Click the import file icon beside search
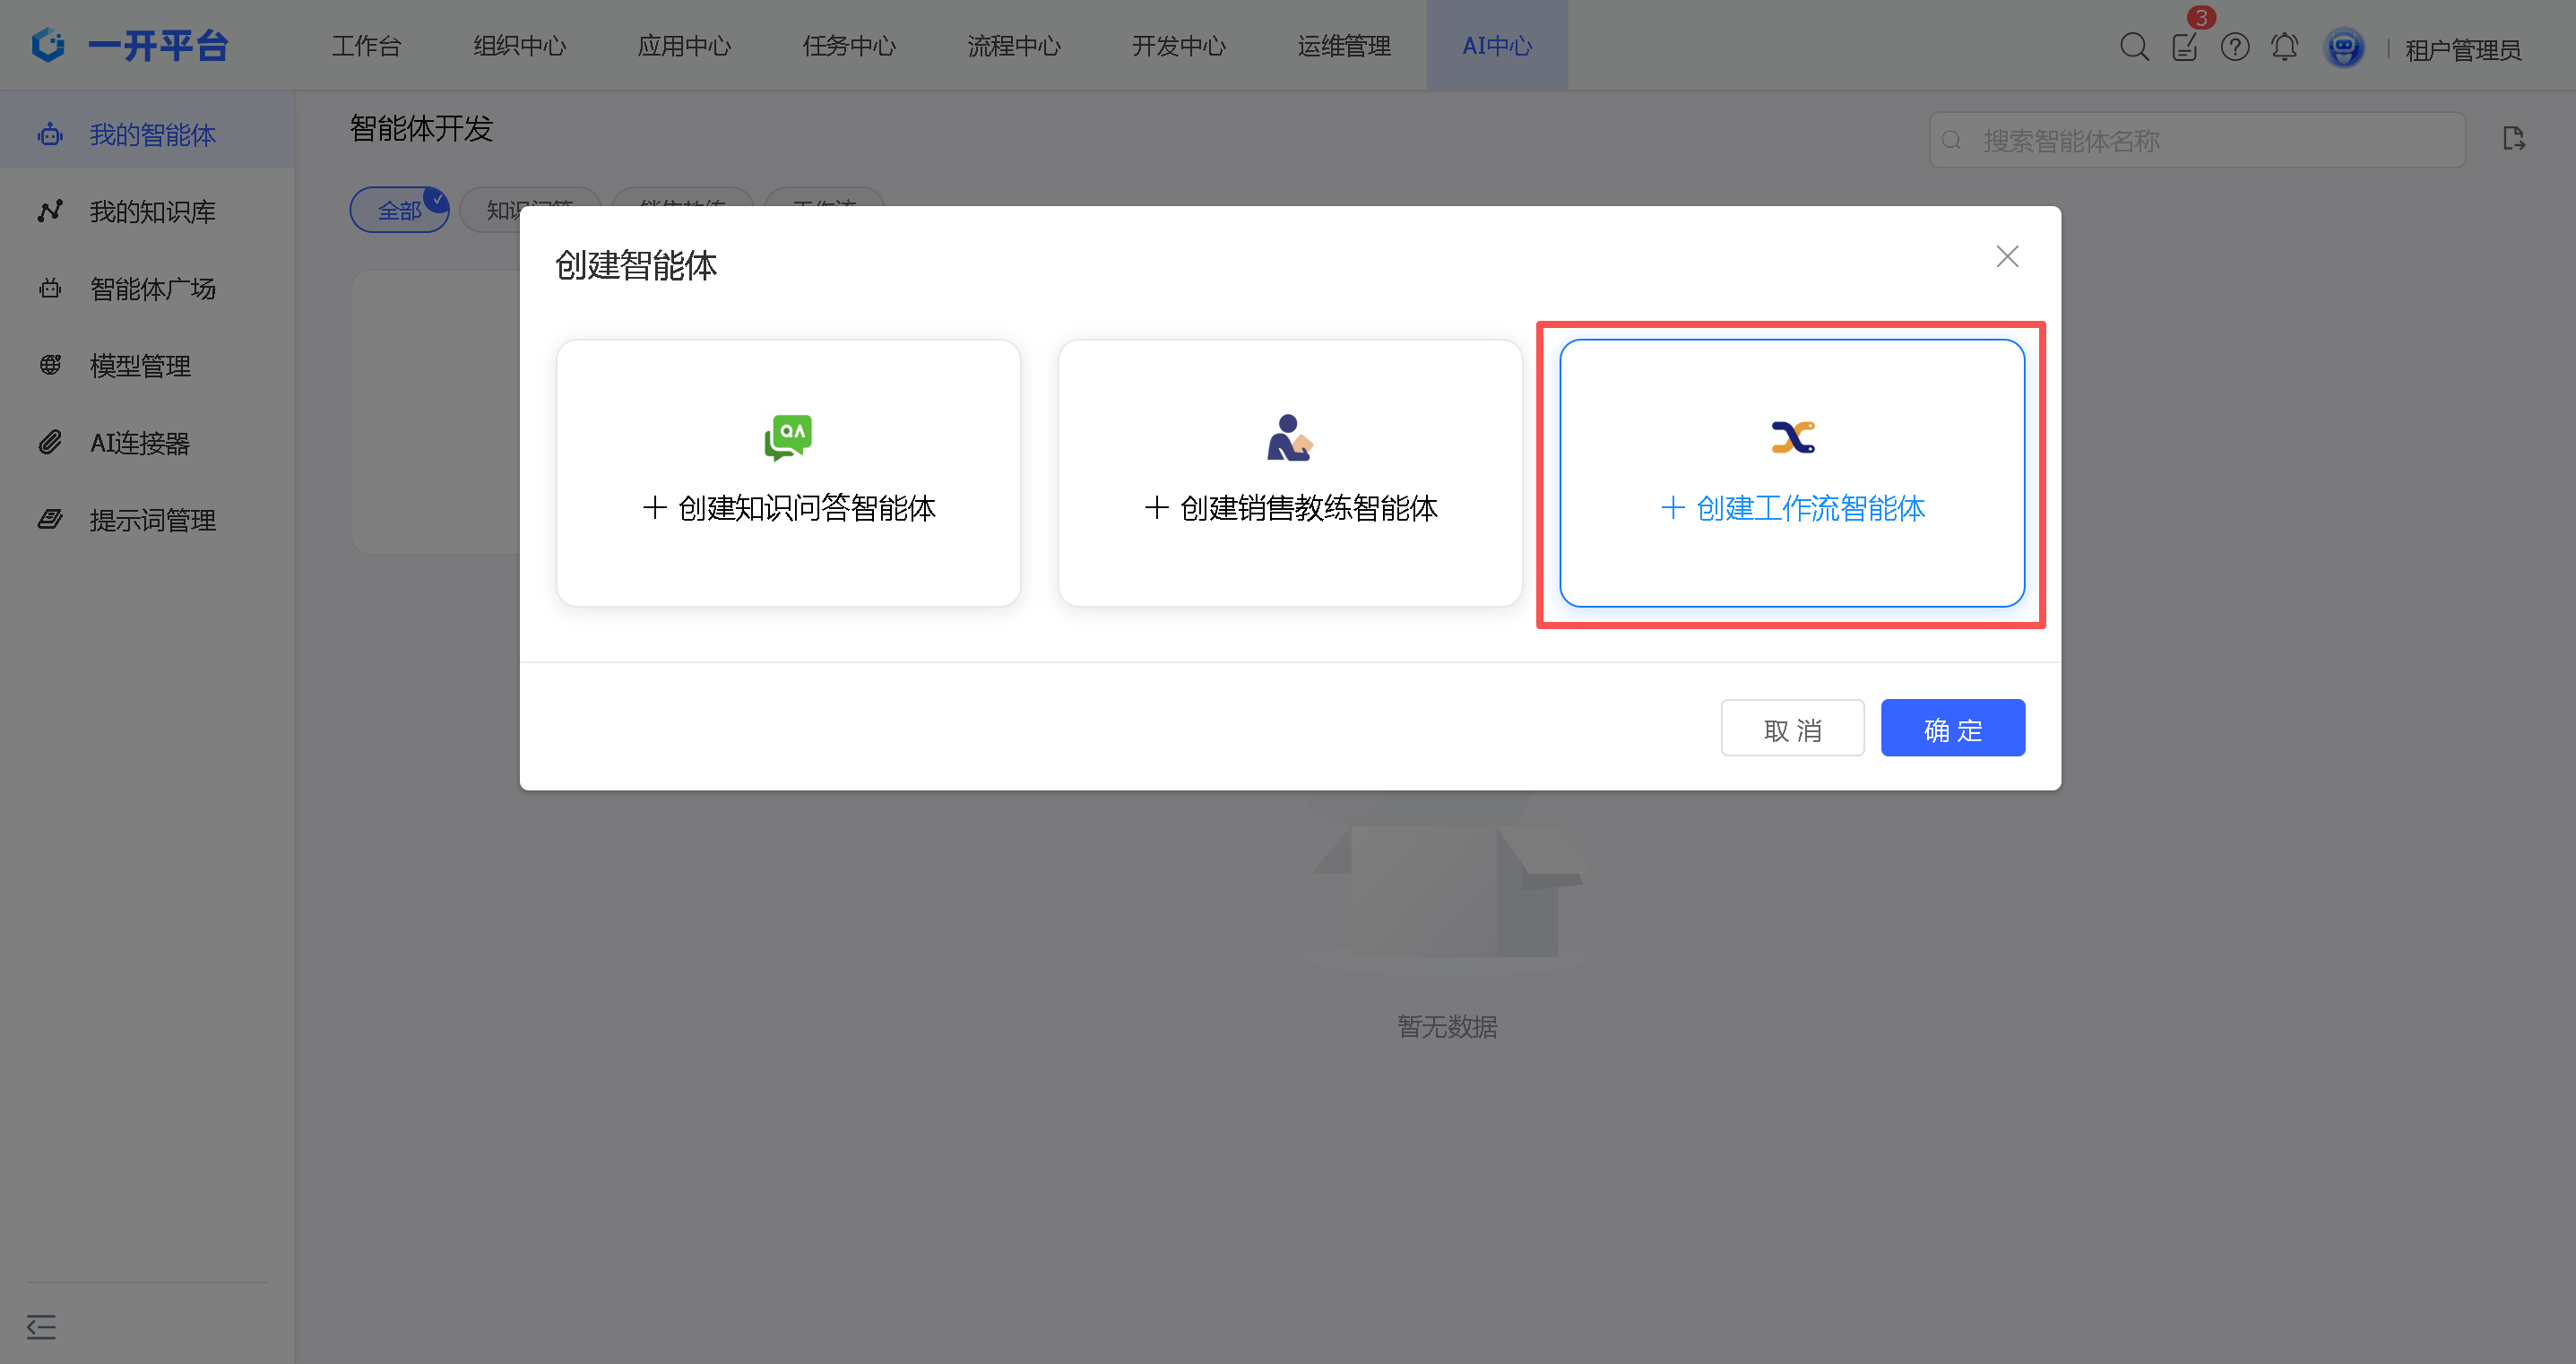Viewport: 2576px width, 1364px height. (x=2513, y=139)
